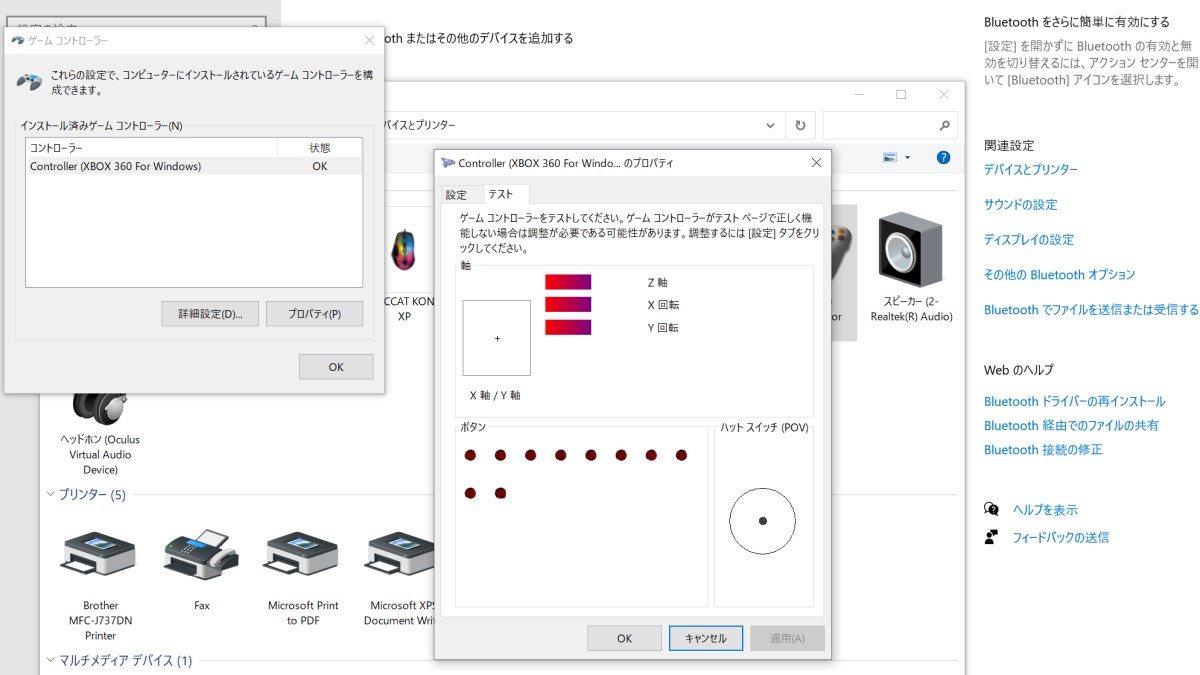The image size is (1200, 675).
Task: Open その他の Bluetooth オプション link
Action: coord(1059,275)
